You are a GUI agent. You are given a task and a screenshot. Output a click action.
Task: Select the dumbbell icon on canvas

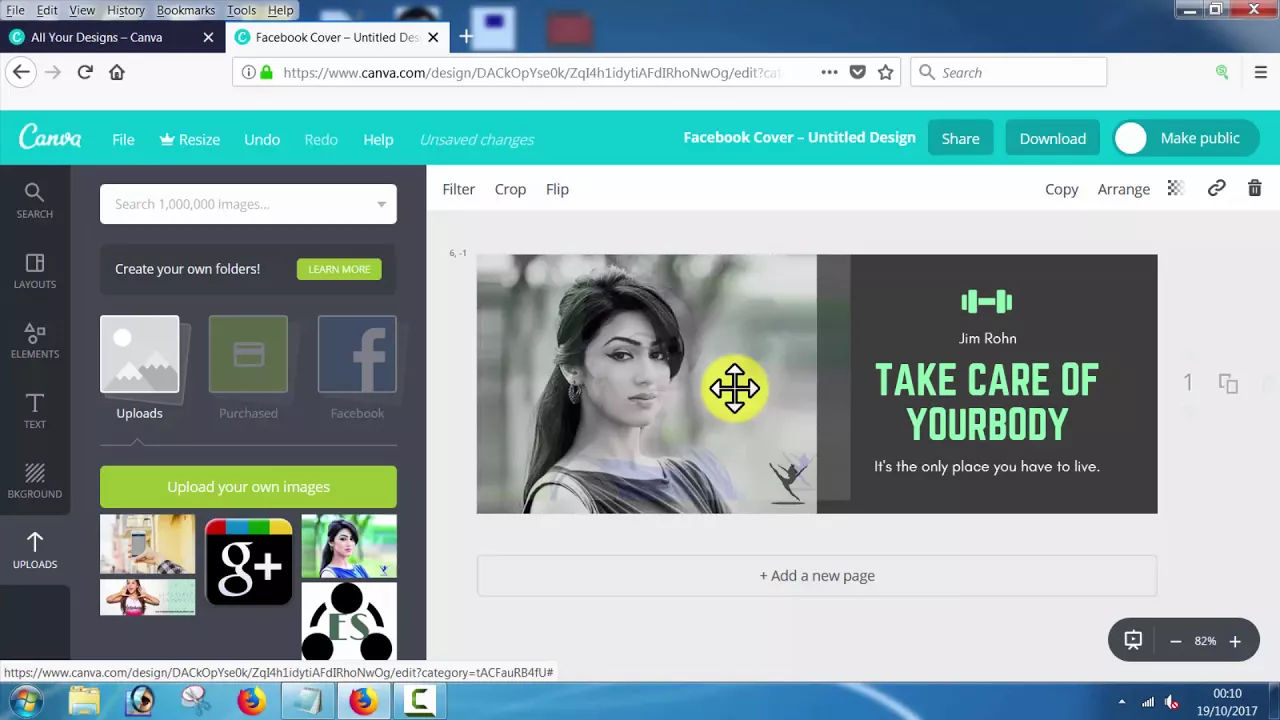pyautogui.click(x=987, y=301)
